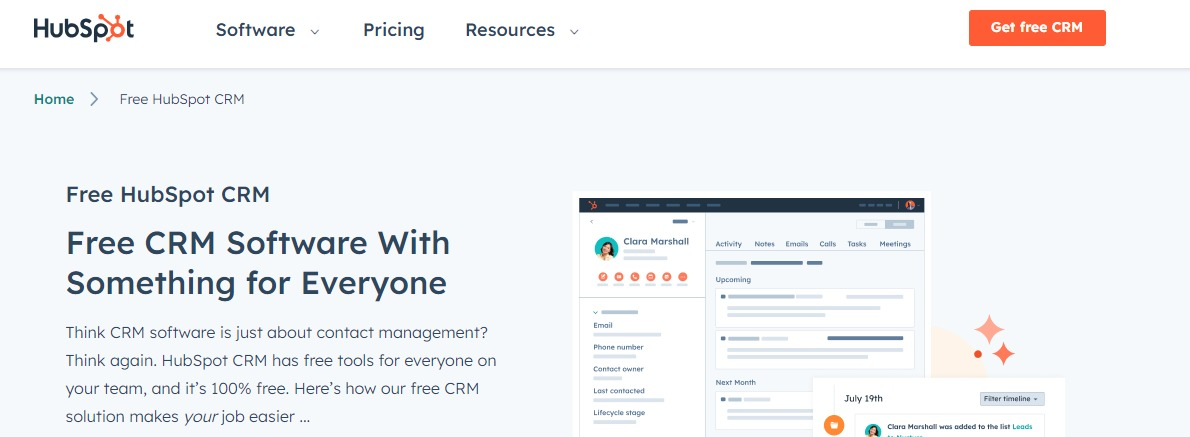Image resolution: width=1190 pixels, height=437 pixels.
Task: Click the first orange note action icon
Action: tap(603, 276)
